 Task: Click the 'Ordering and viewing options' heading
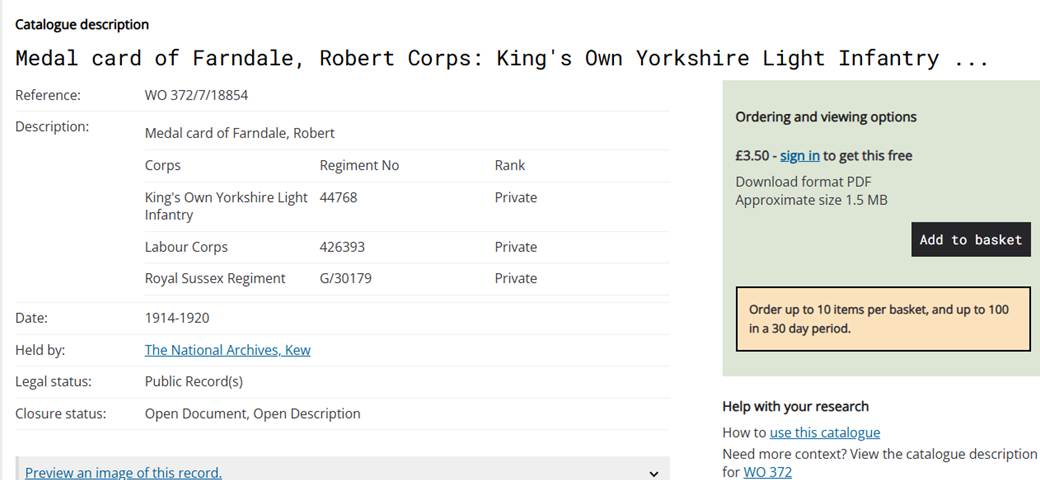[x=826, y=117]
